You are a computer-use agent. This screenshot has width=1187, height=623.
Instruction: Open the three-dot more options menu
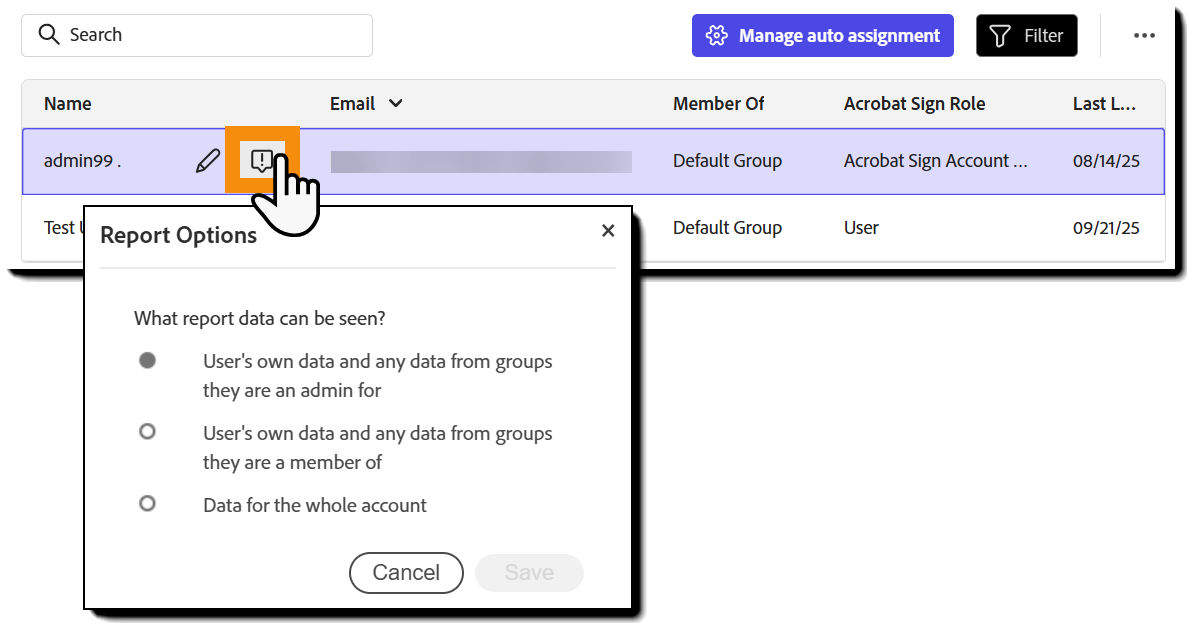click(x=1144, y=36)
